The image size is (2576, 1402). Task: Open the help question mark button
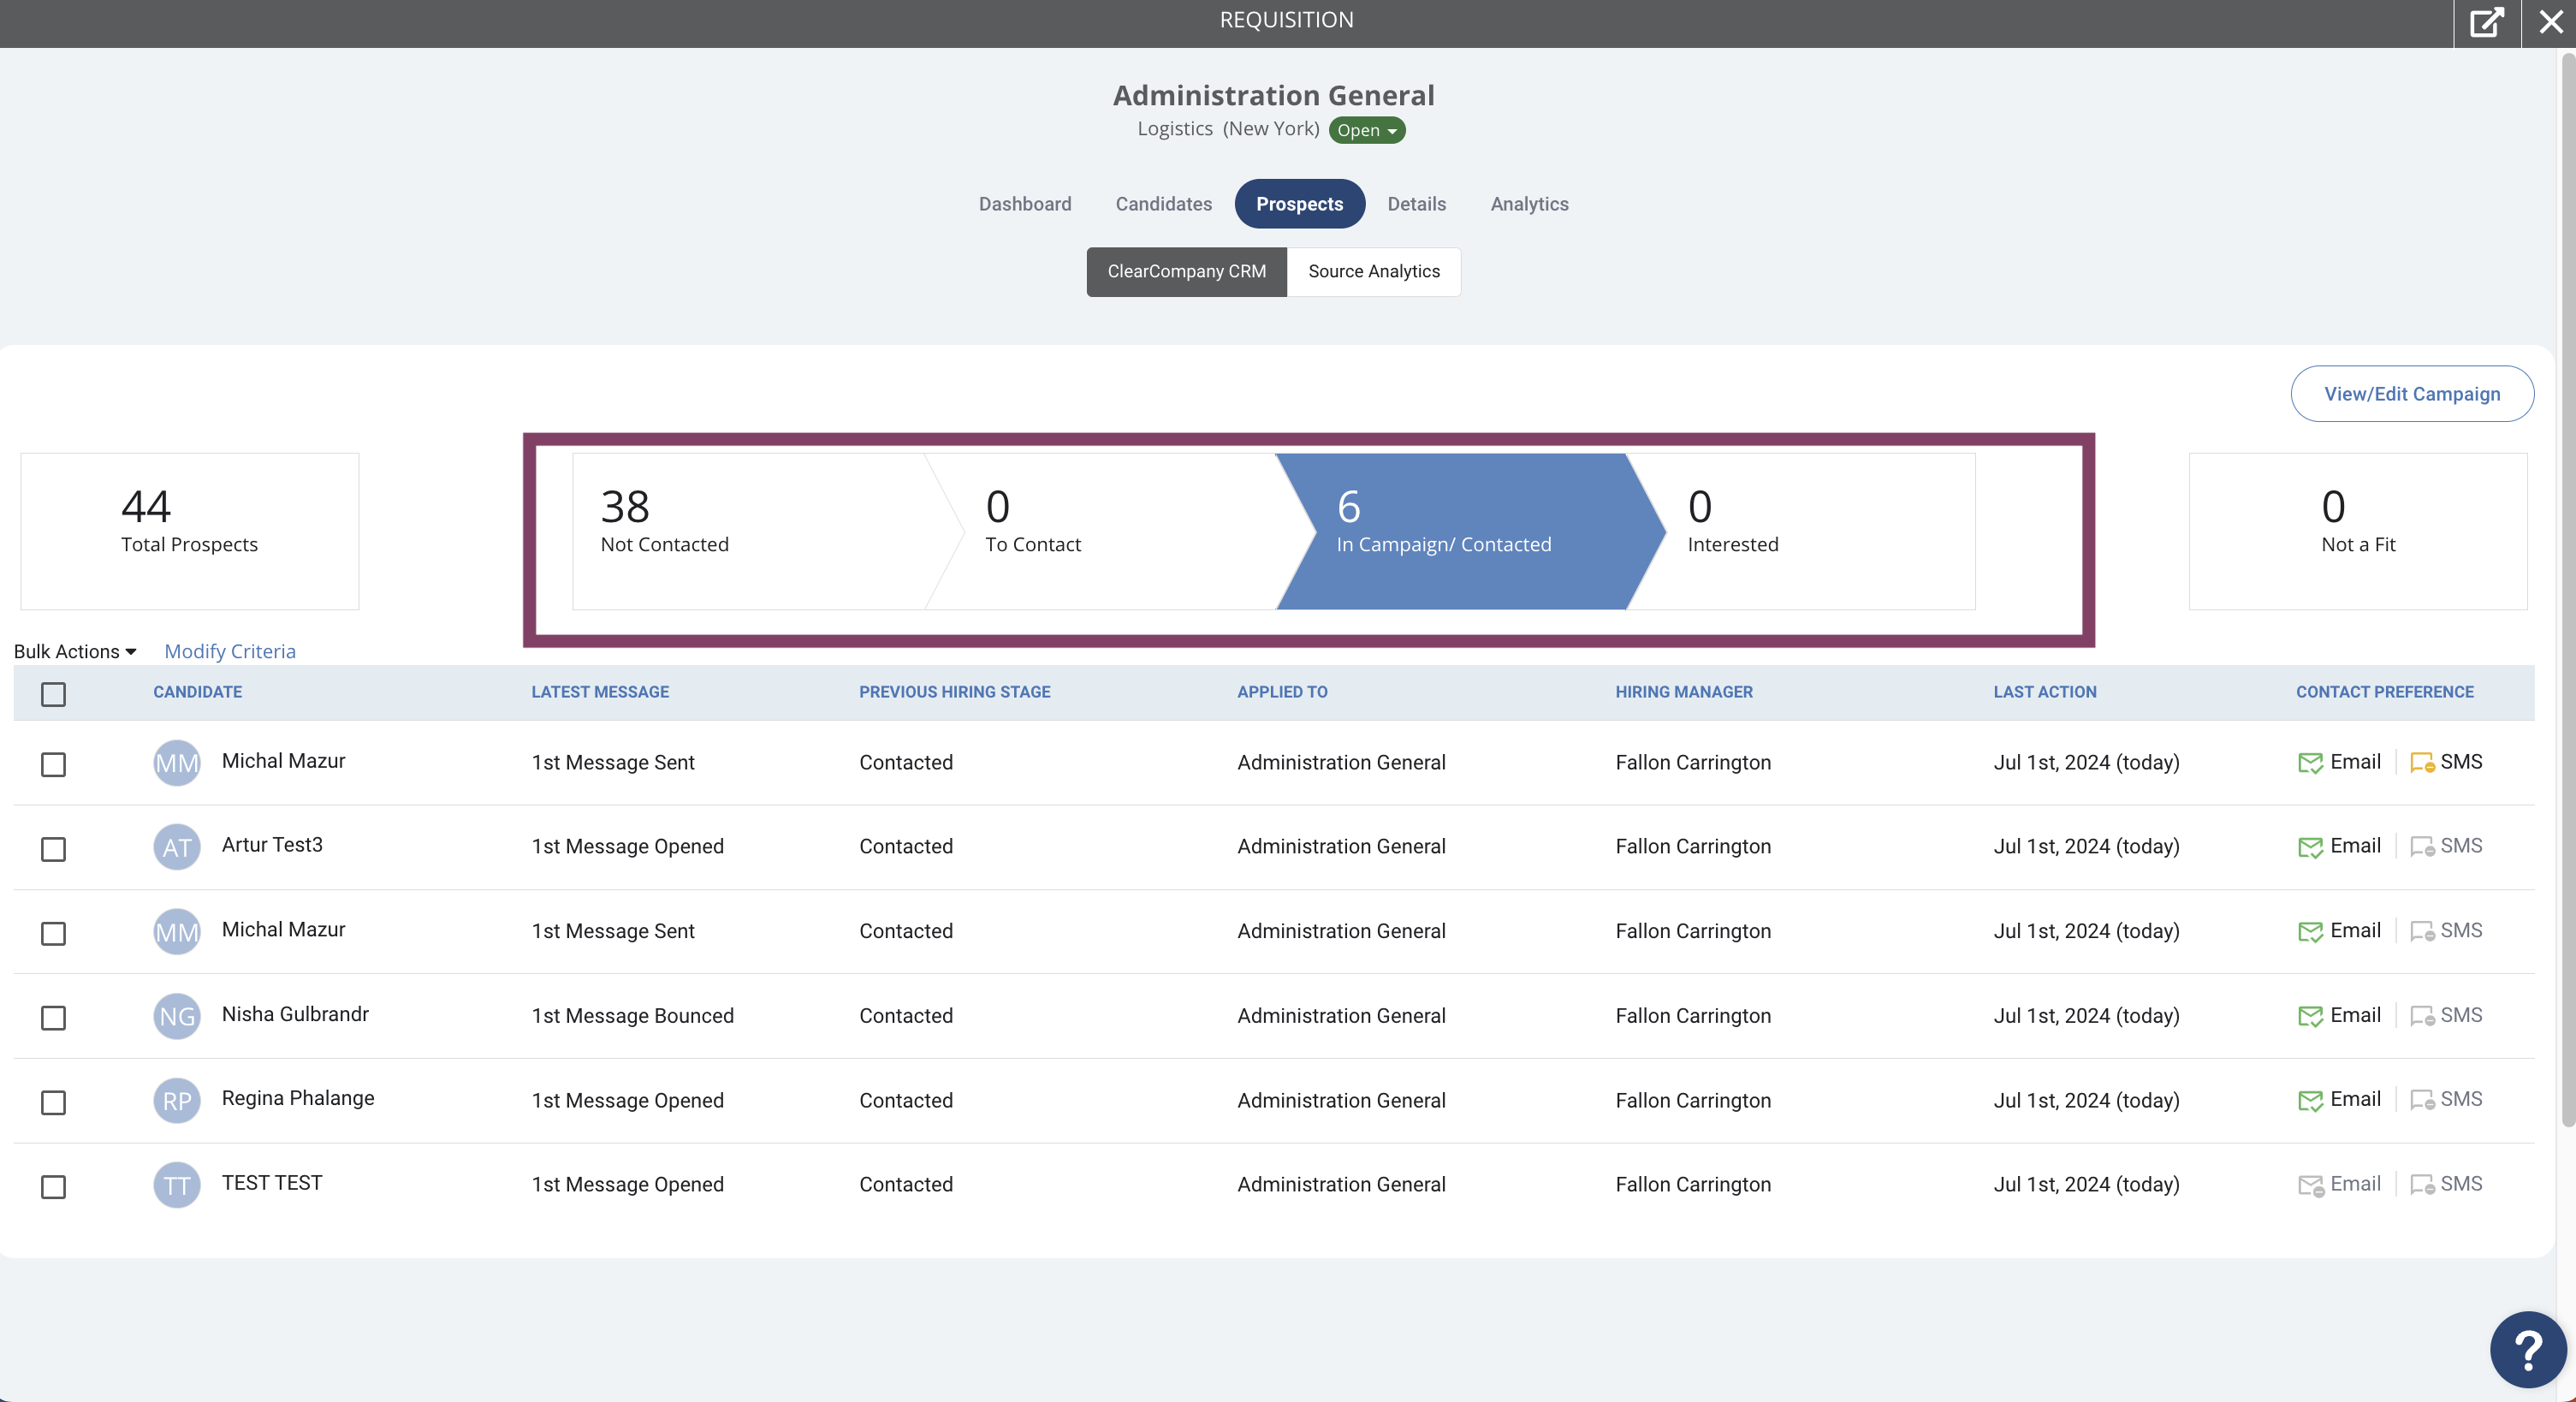point(2528,1350)
